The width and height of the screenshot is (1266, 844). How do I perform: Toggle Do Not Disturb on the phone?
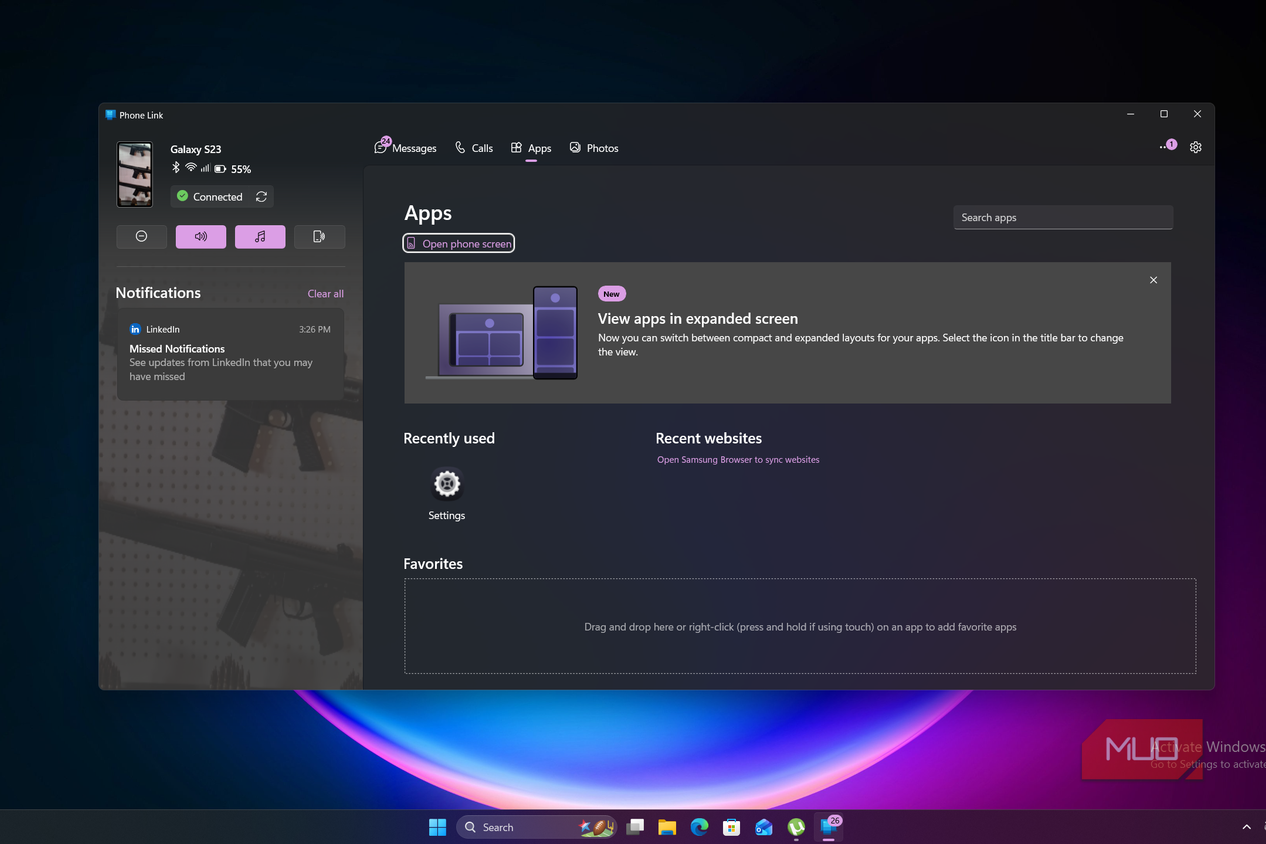(x=141, y=236)
